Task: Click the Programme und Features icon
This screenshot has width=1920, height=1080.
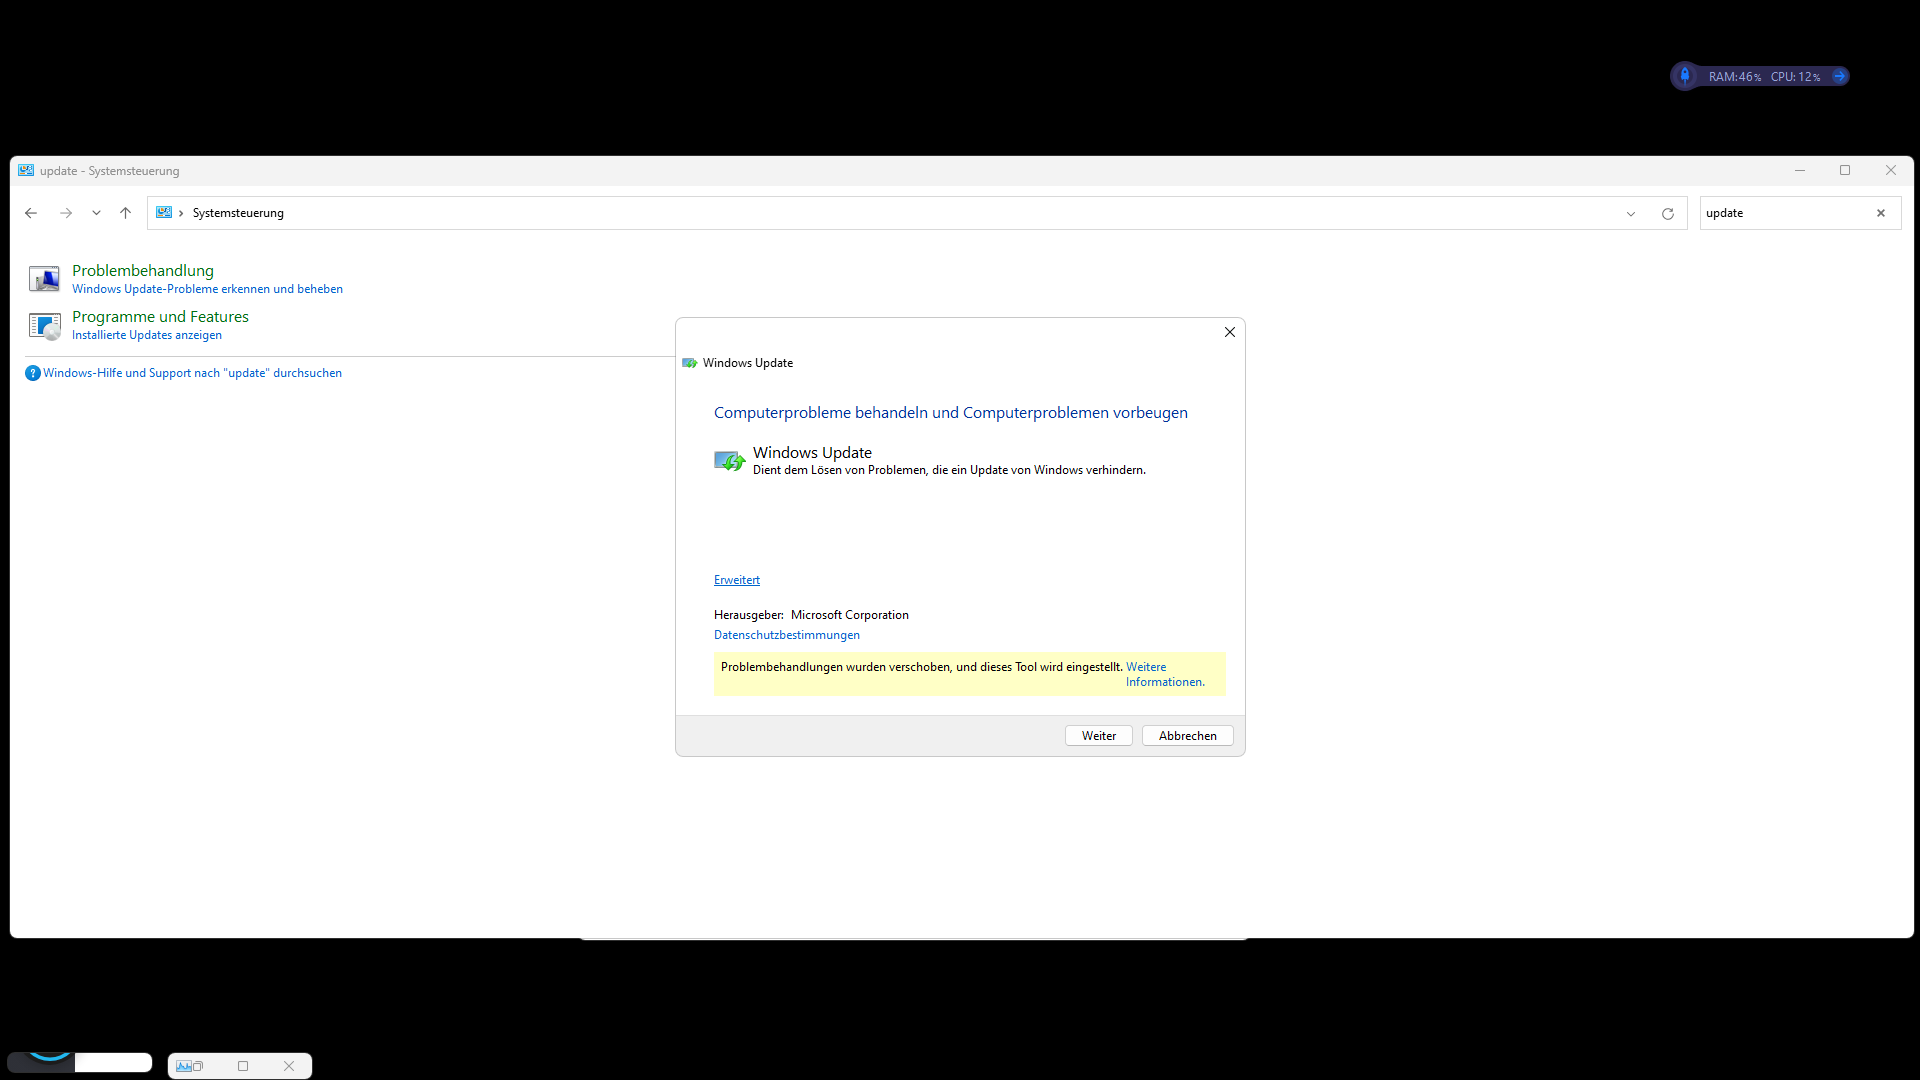Action: [x=44, y=326]
